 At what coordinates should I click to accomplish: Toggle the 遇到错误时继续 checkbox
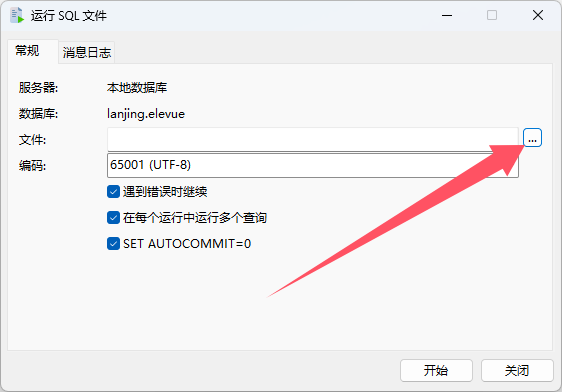pyautogui.click(x=113, y=192)
